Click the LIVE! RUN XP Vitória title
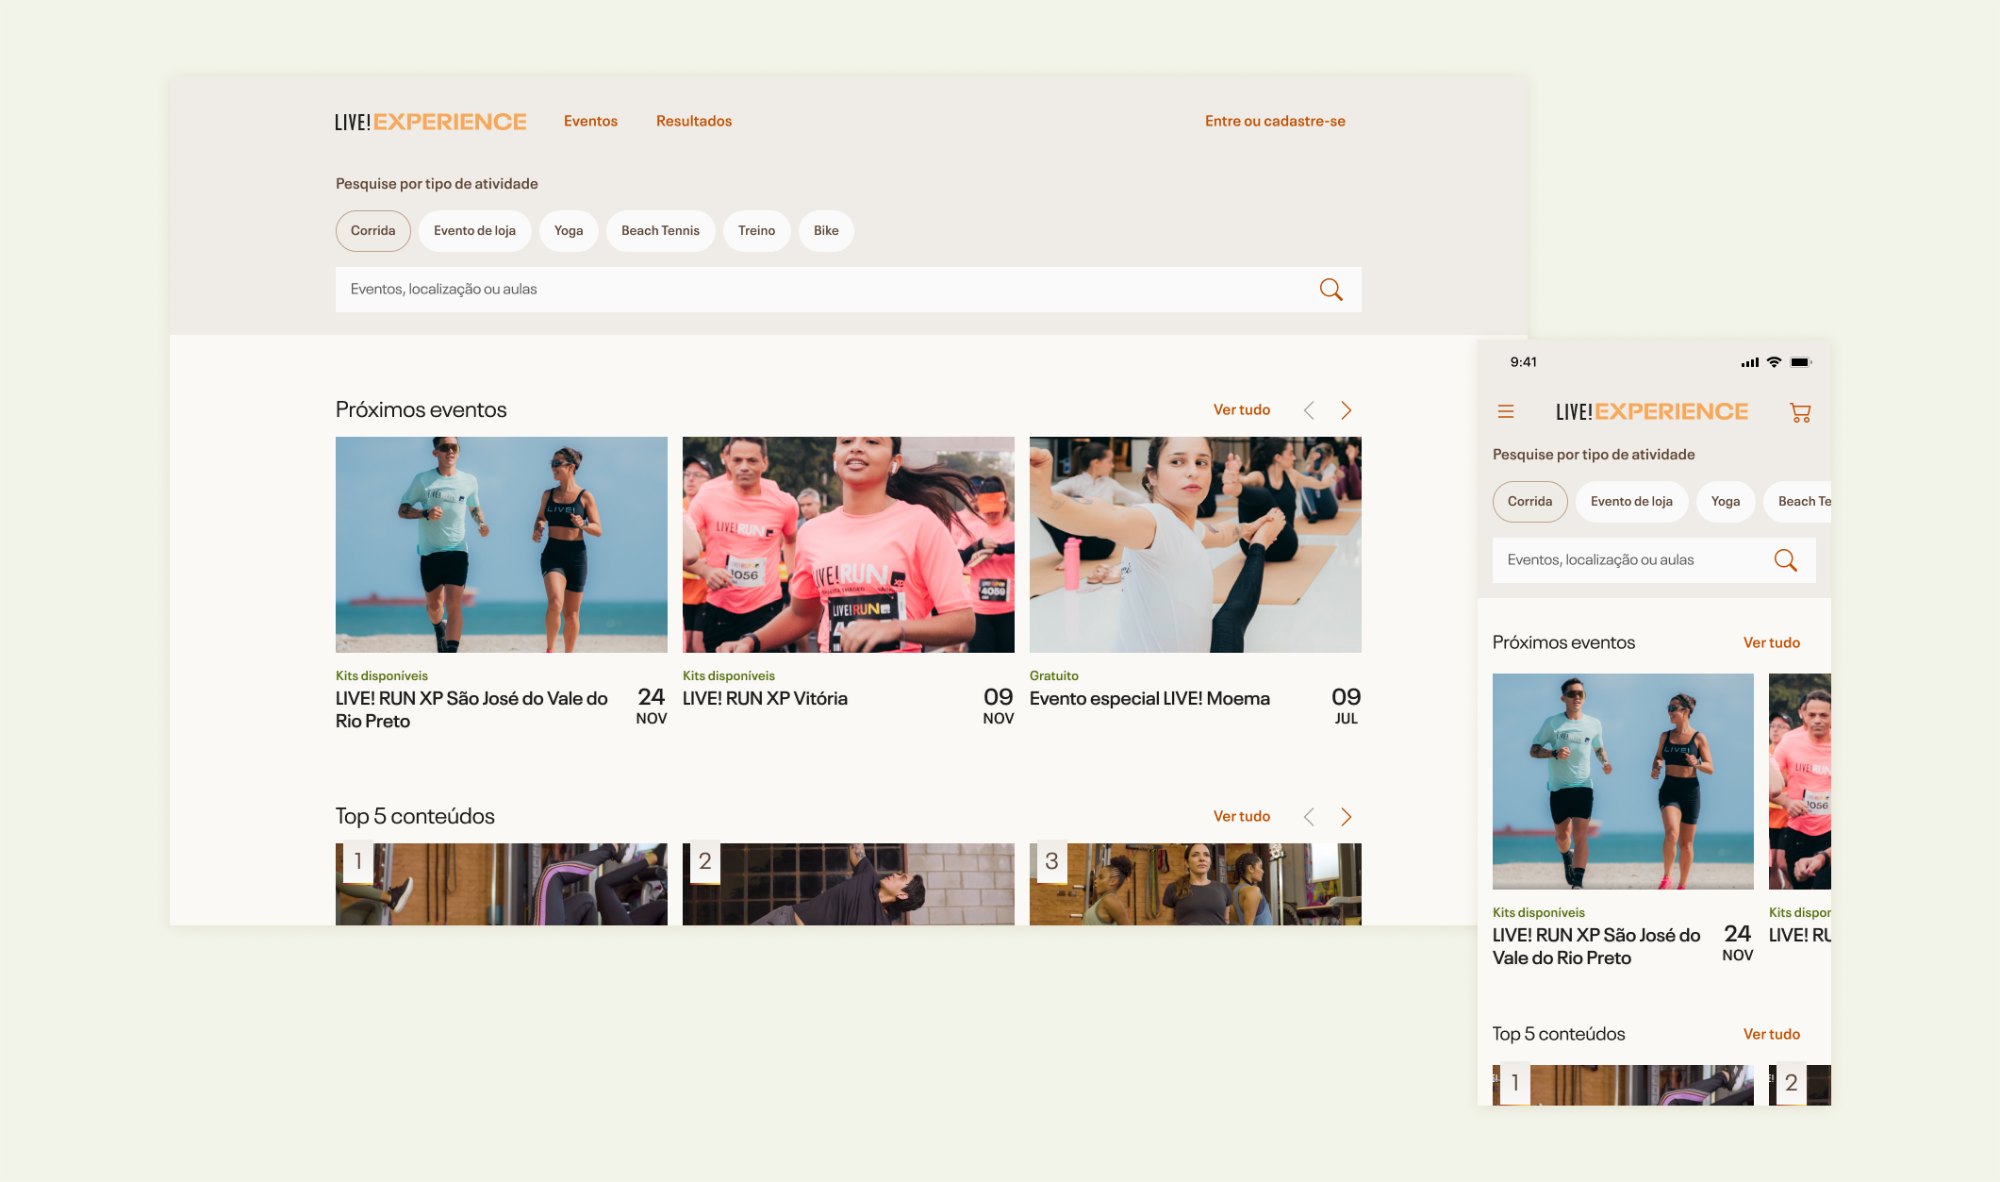The width and height of the screenshot is (2000, 1182). coord(765,699)
